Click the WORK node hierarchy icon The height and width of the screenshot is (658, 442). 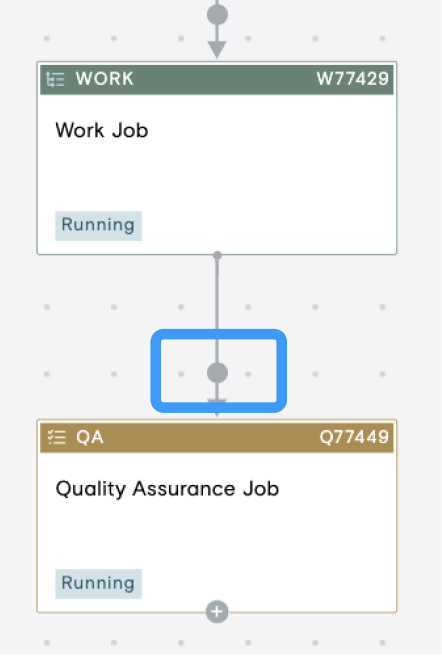pos(55,79)
